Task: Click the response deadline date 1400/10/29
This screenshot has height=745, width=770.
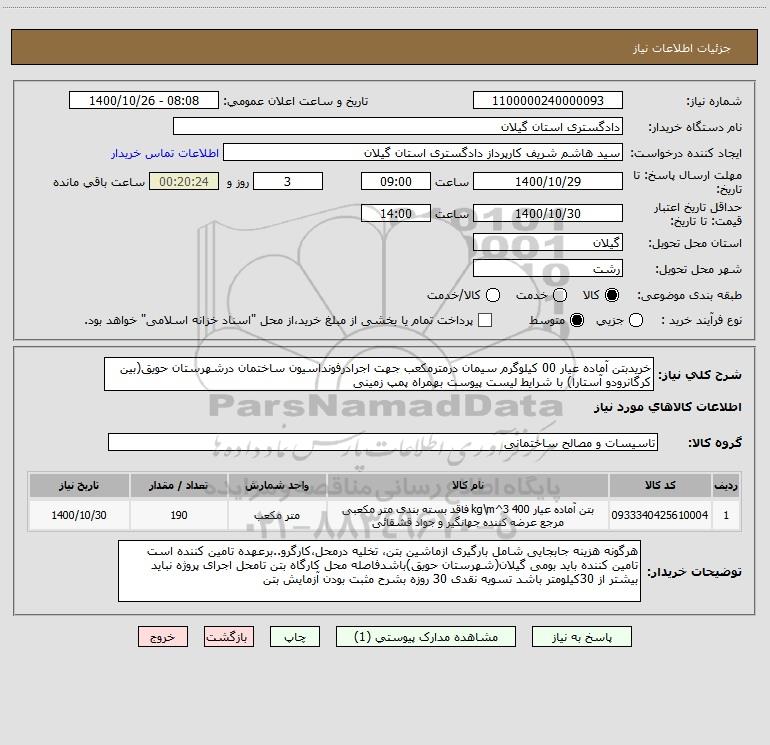Action: coord(548,181)
